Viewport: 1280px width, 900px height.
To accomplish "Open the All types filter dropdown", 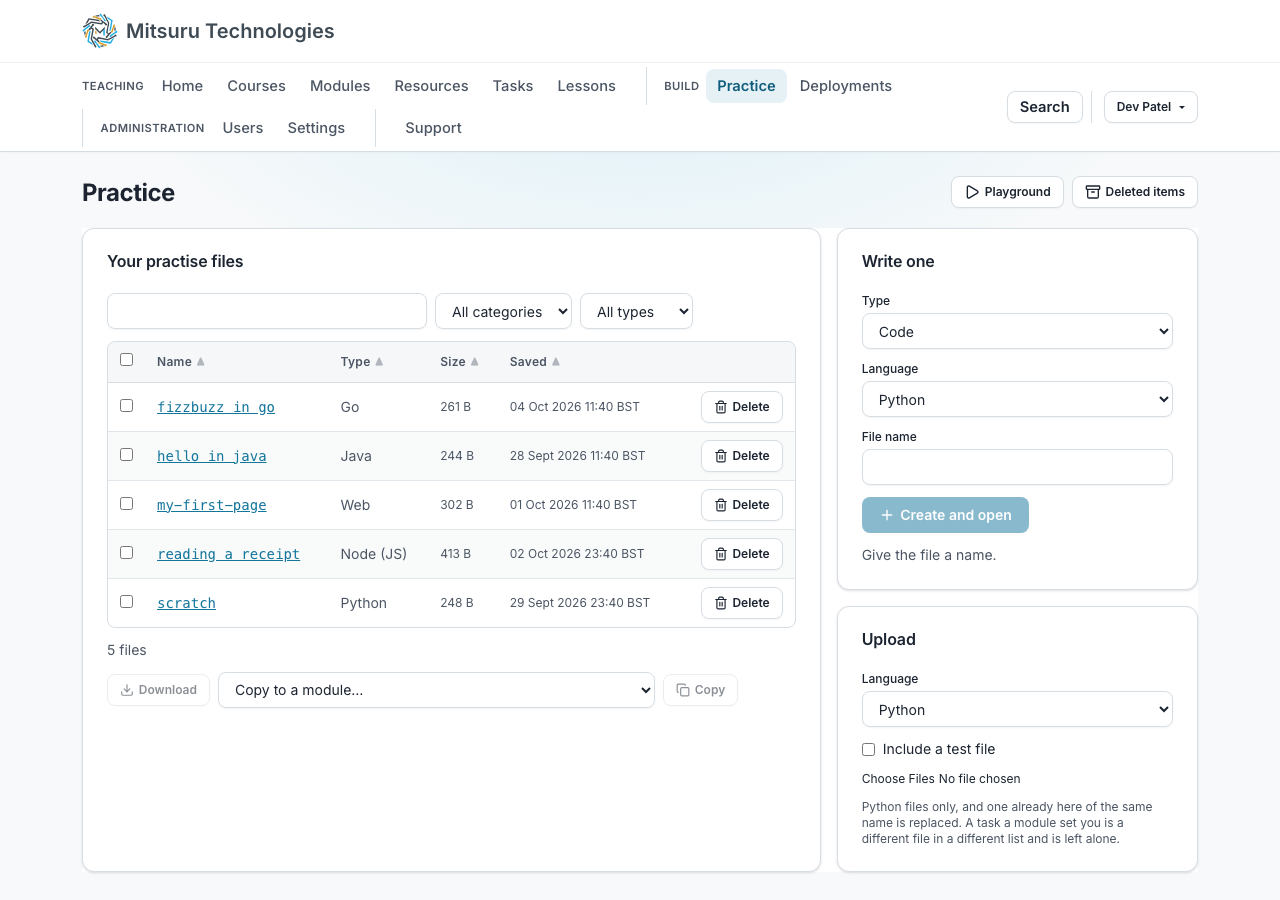I will [x=636, y=311].
